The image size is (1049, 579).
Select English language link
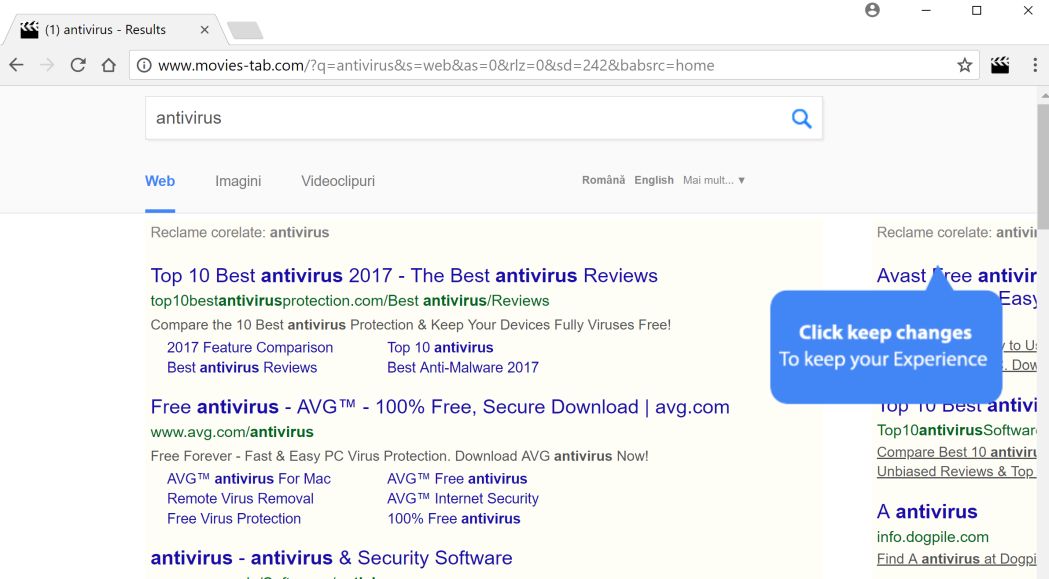tap(654, 180)
